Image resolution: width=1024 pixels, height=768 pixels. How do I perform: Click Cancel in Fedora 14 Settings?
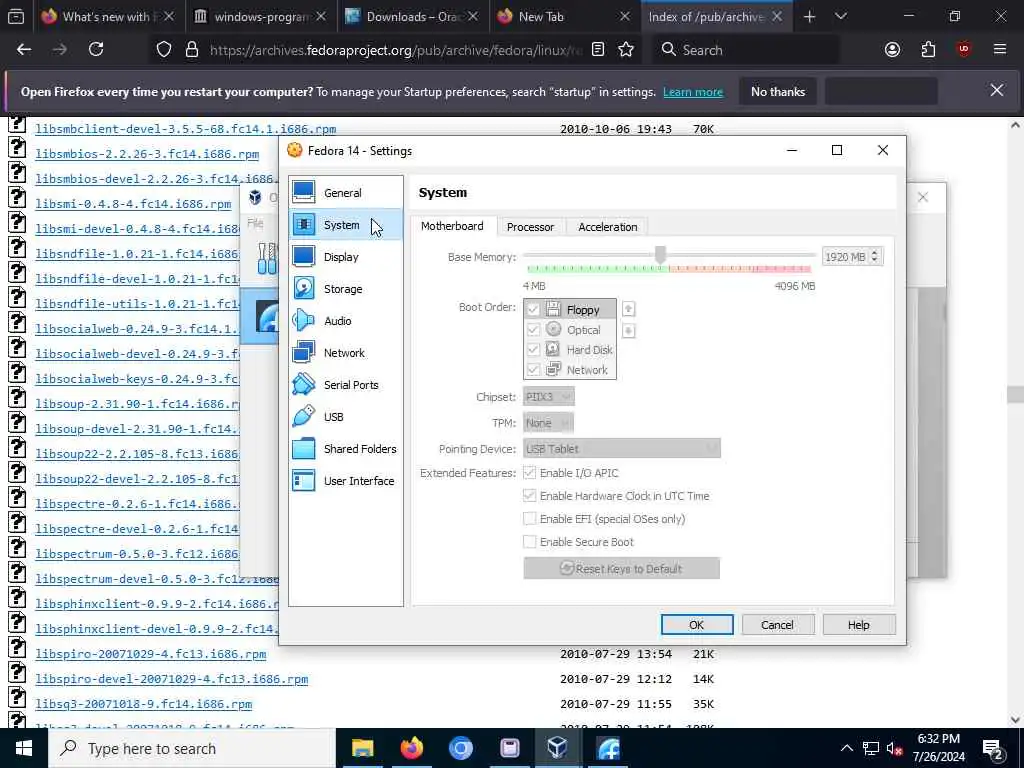(777, 625)
